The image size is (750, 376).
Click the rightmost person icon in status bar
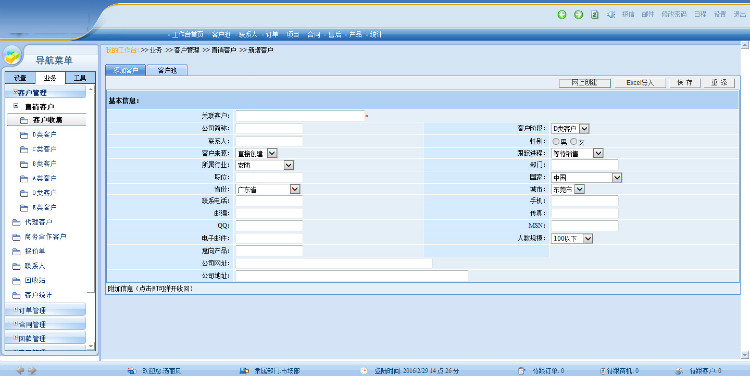coord(679,371)
